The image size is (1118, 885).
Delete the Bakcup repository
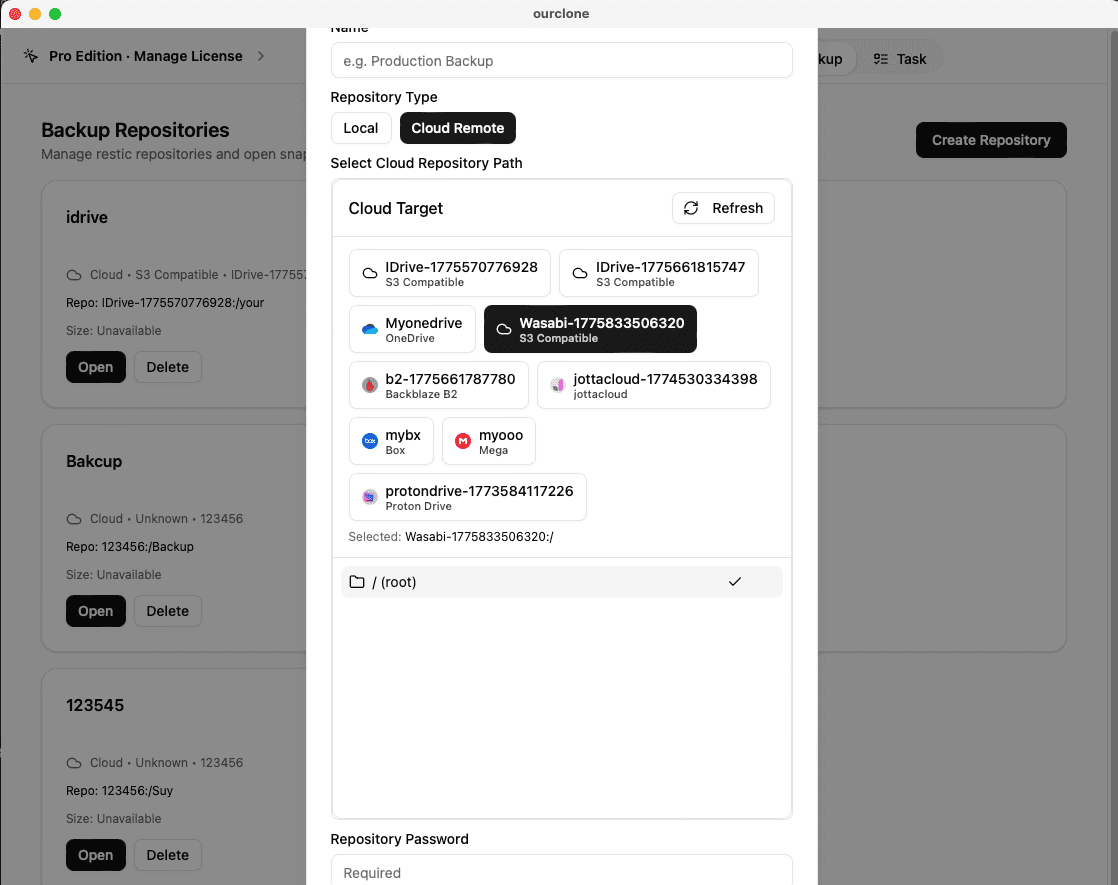(167, 611)
